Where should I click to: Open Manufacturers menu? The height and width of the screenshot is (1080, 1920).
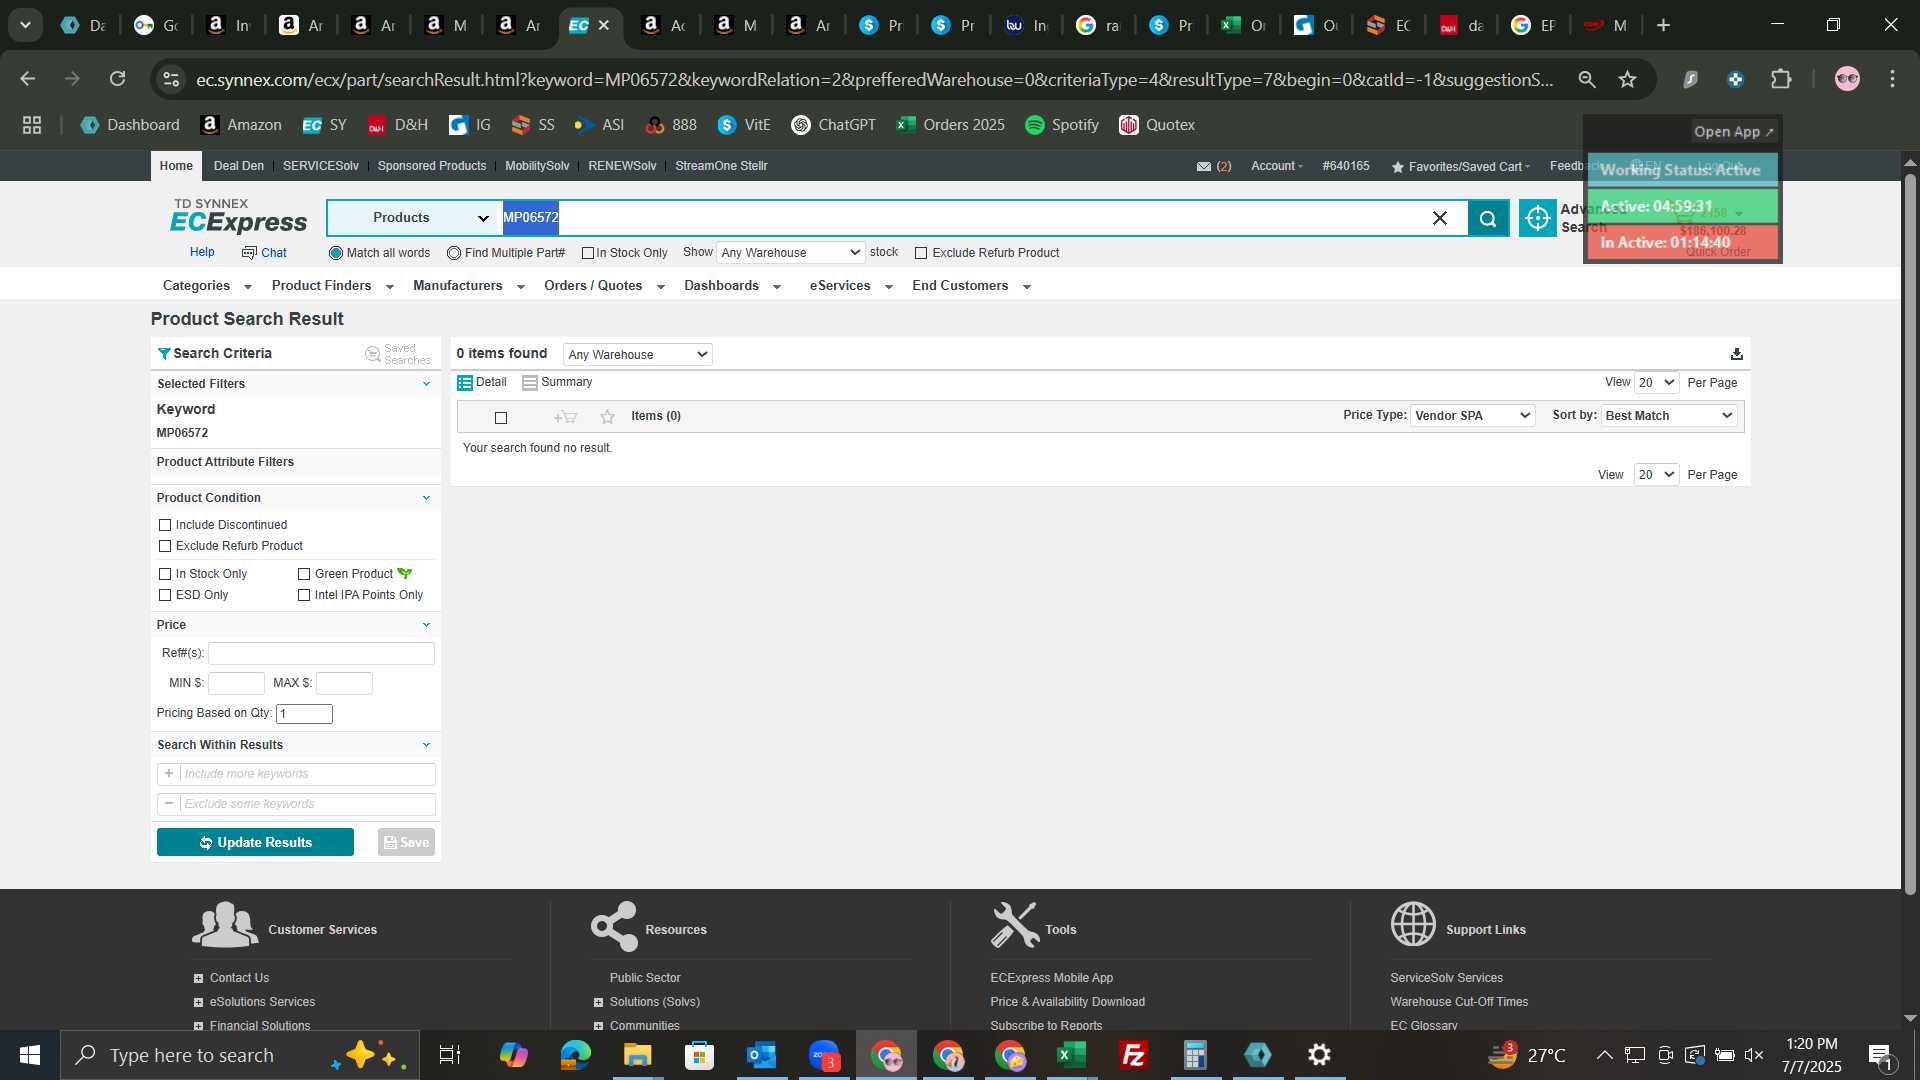click(x=468, y=286)
